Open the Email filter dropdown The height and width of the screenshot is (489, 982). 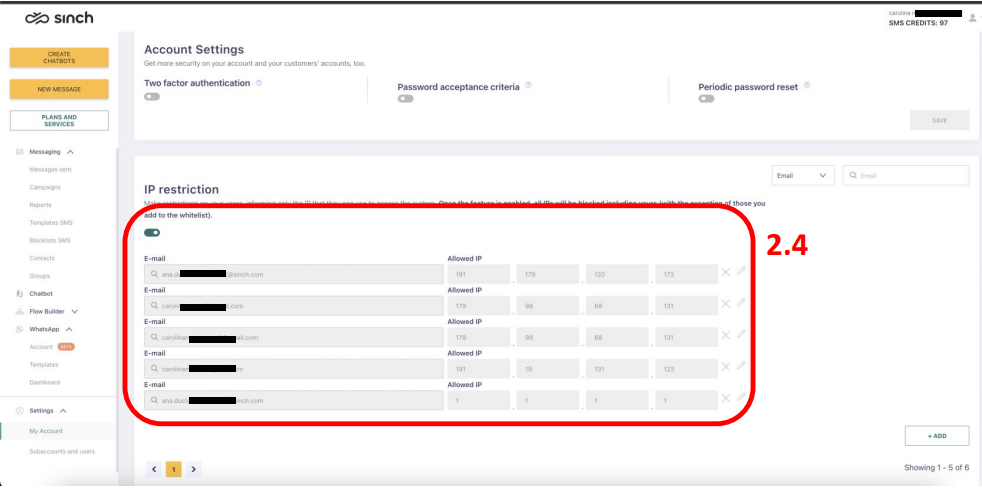click(x=803, y=175)
